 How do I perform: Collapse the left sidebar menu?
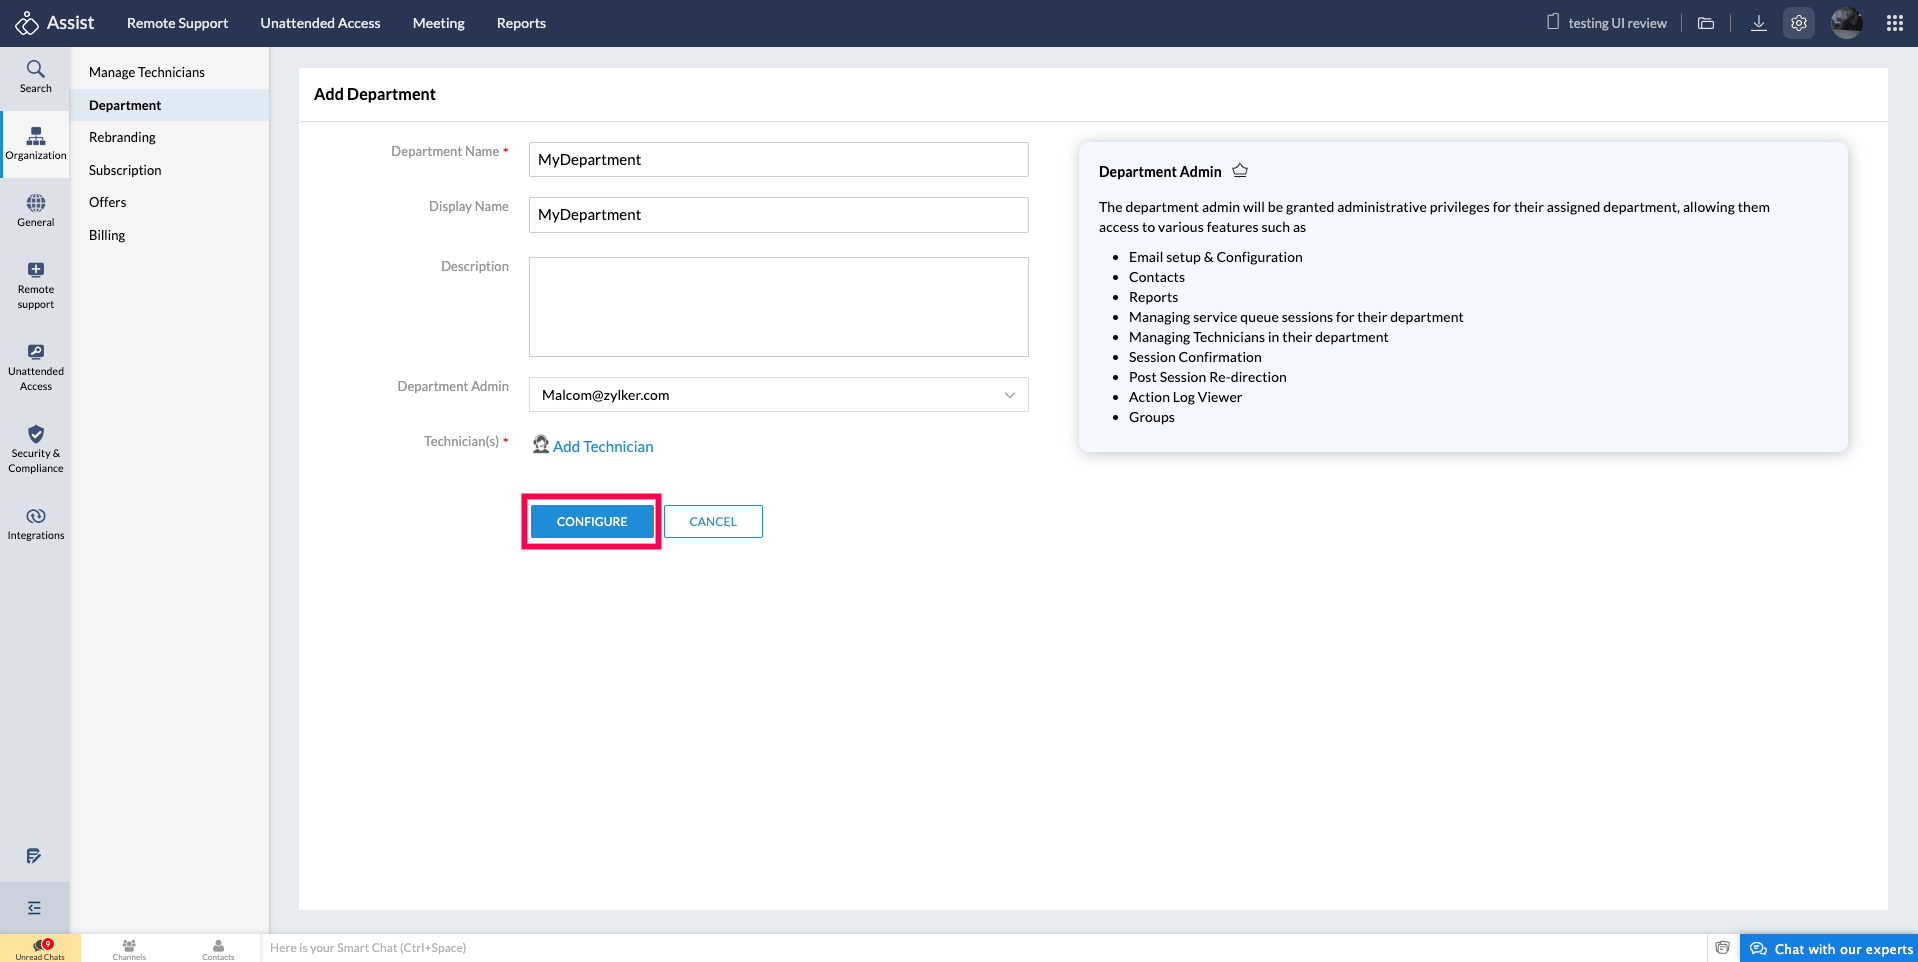click(x=34, y=908)
